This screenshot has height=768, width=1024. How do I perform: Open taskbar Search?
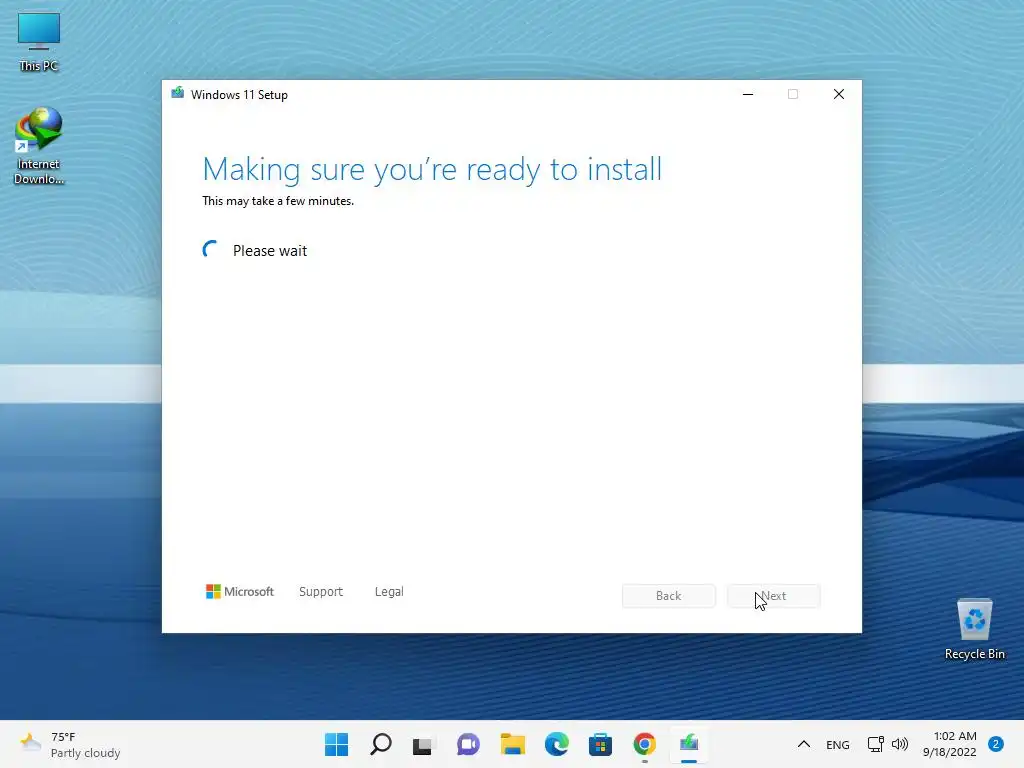point(381,744)
